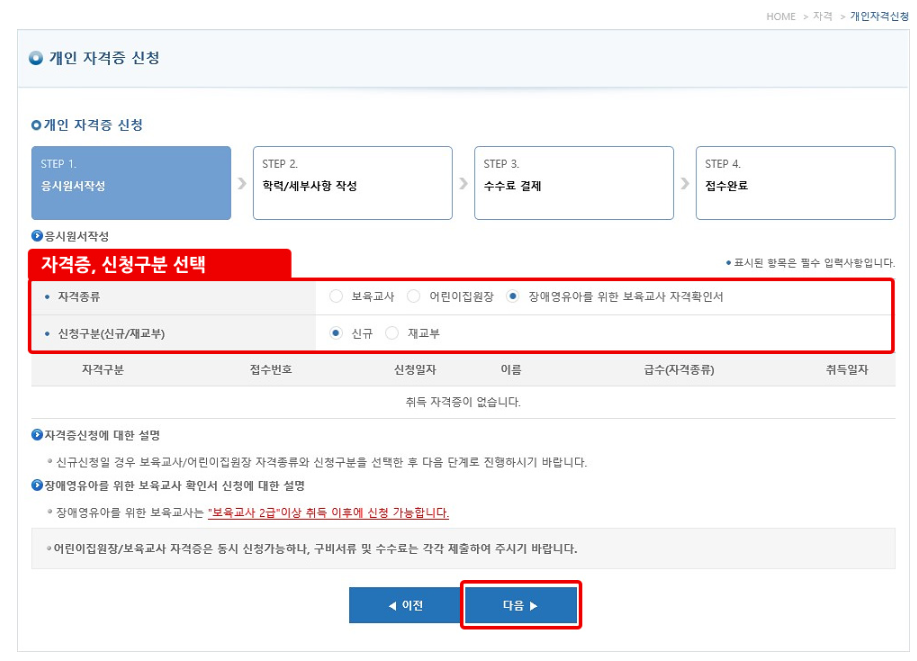Click the 신청구분(신규/재교부) field label

pyautogui.click(x=111, y=333)
